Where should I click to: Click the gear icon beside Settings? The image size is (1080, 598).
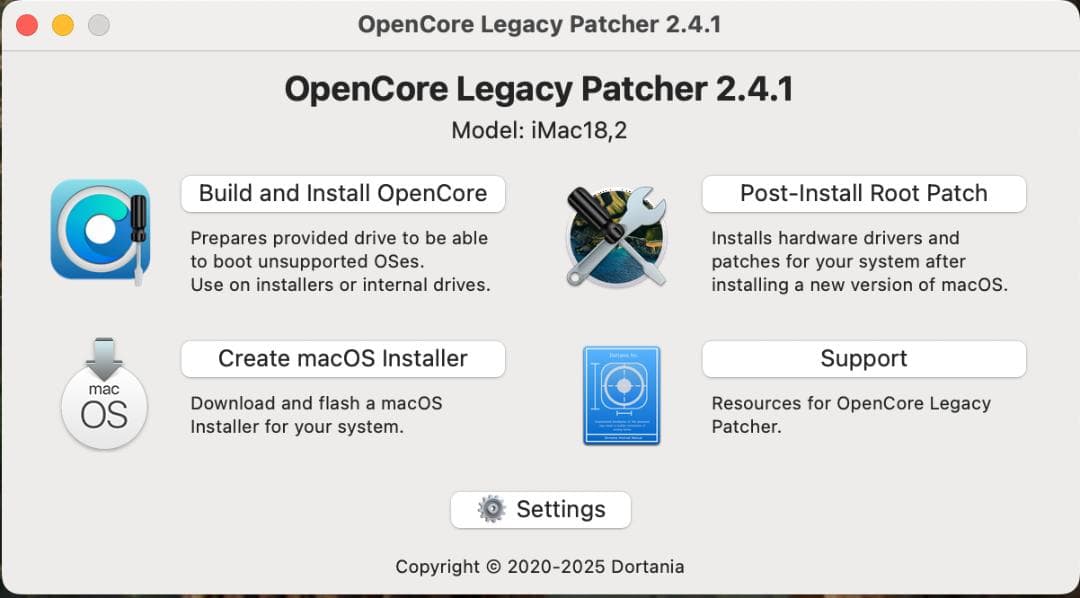[492, 509]
